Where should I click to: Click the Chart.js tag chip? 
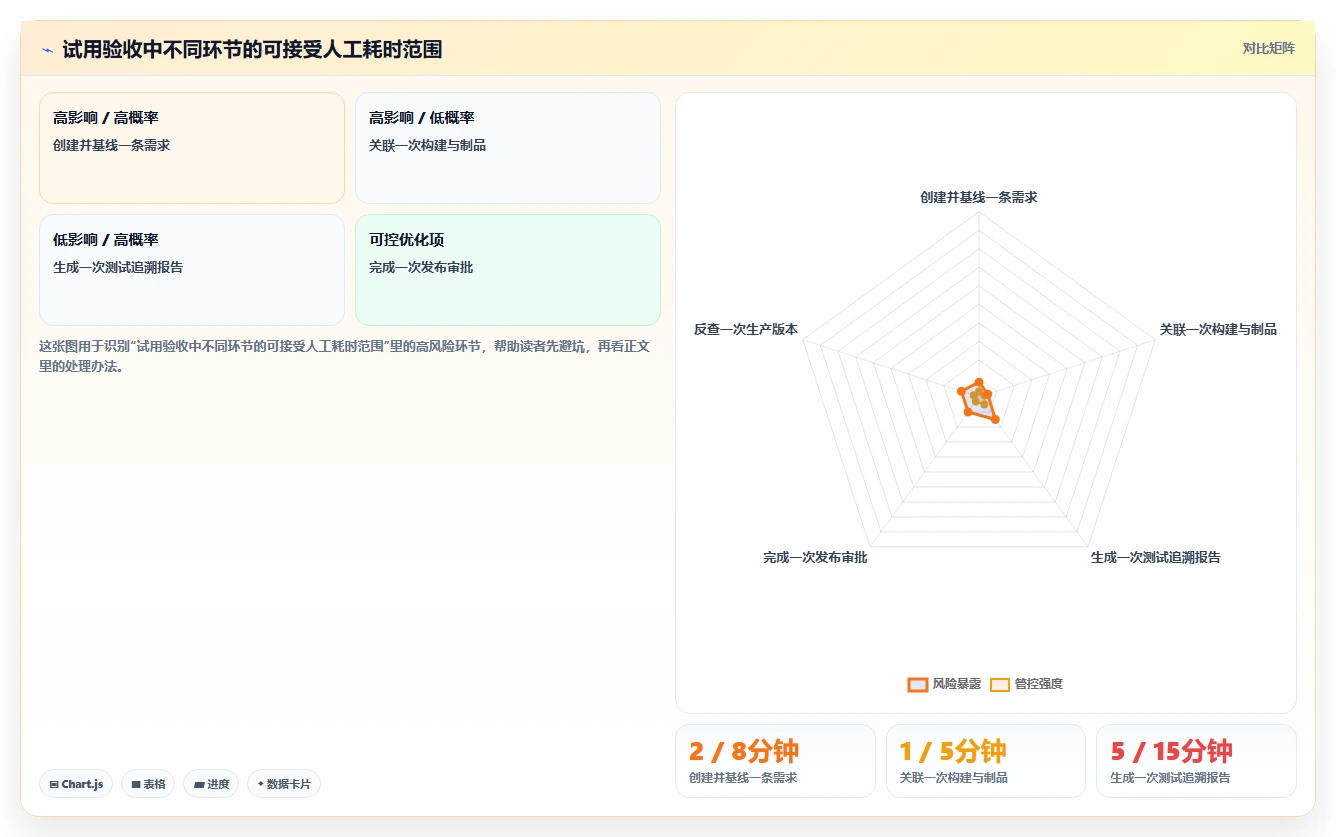click(76, 784)
